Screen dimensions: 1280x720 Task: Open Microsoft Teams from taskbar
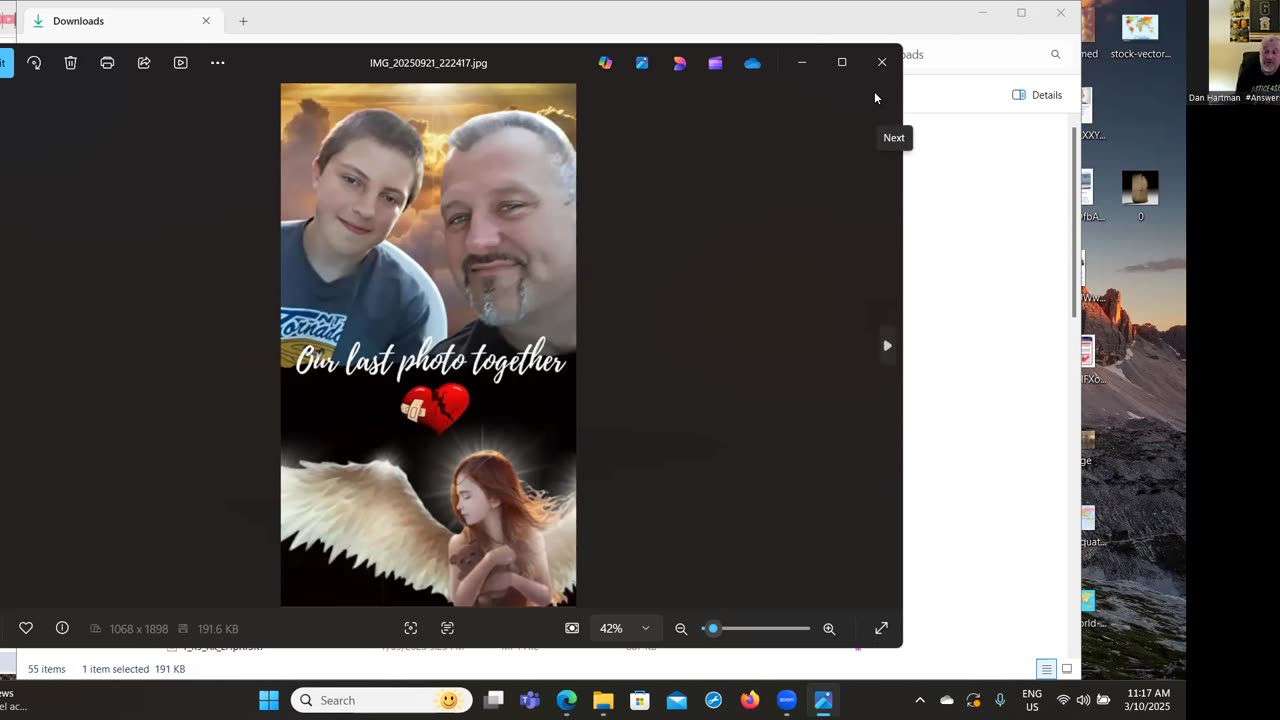click(x=530, y=700)
